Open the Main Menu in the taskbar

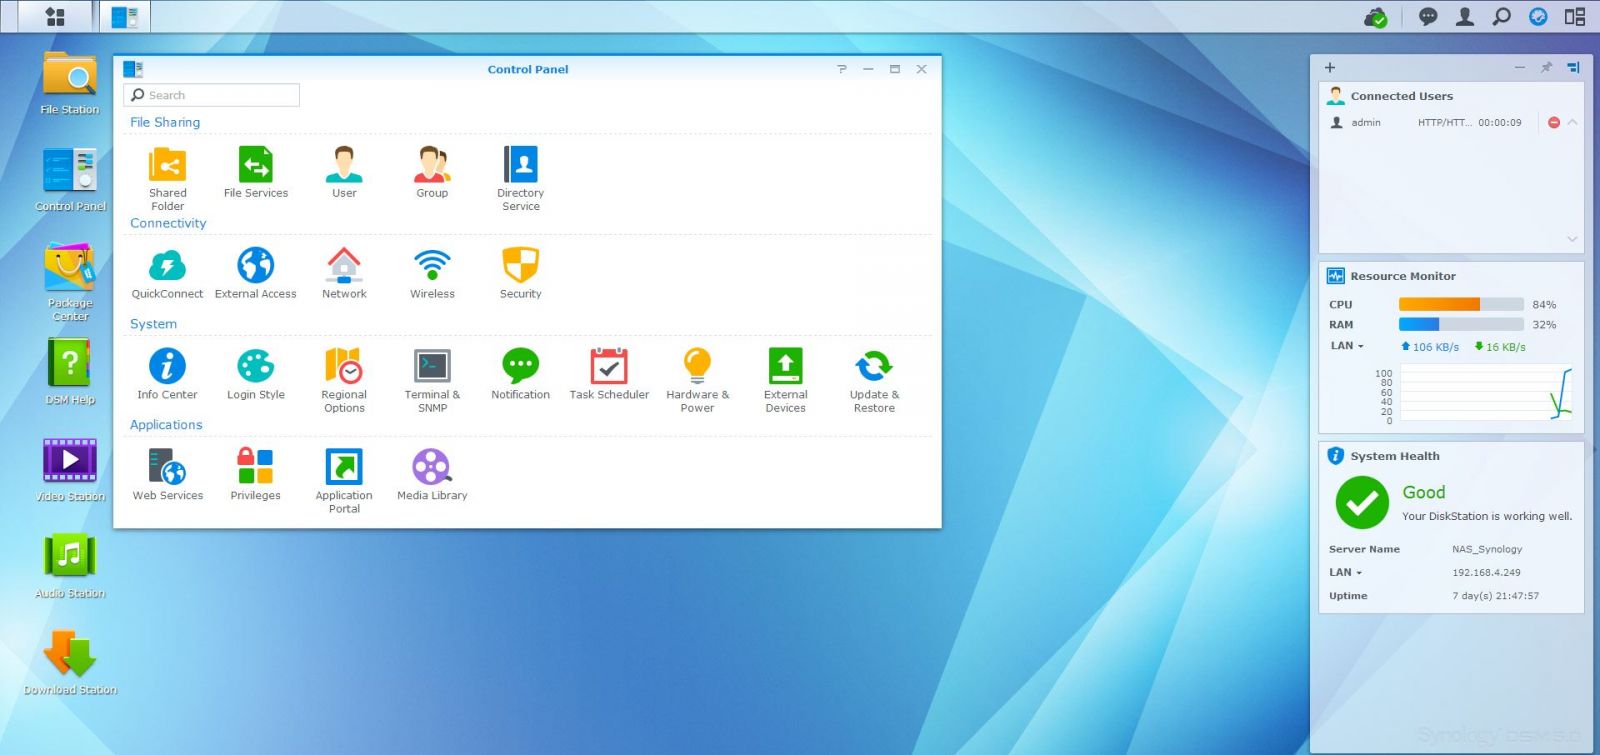click(x=55, y=16)
